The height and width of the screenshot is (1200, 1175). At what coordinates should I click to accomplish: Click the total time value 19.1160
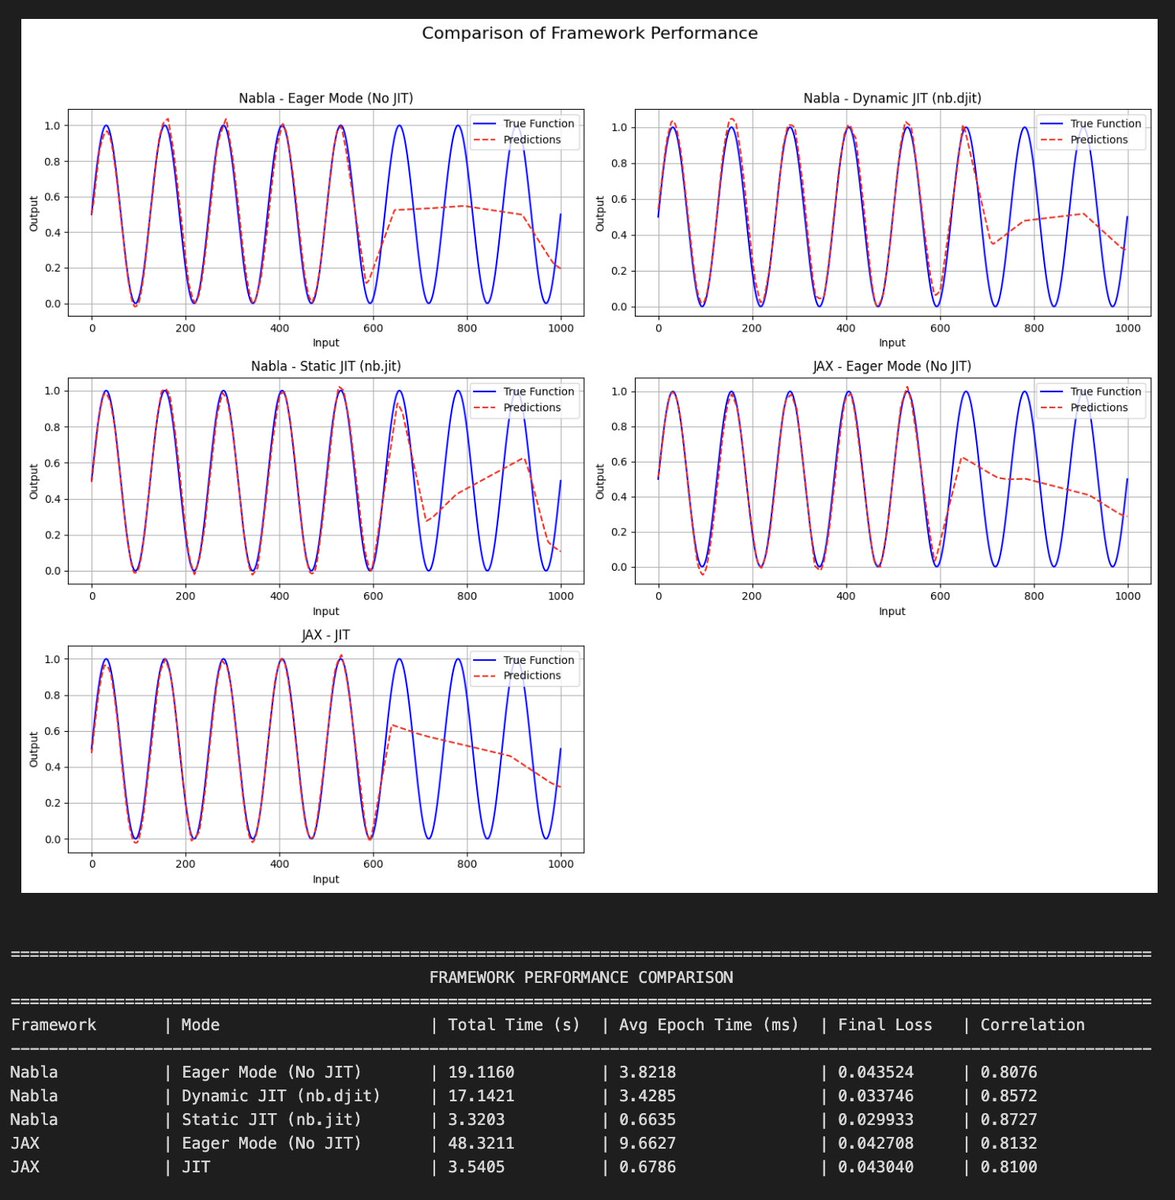[481, 1072]
